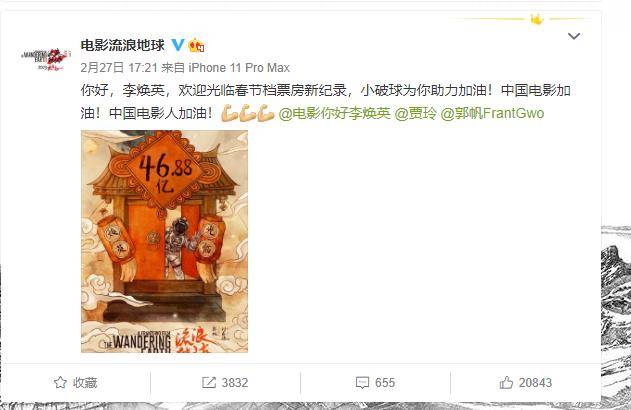Click the repost share icon
This screenshot has height=410, width=631.
tap(209, 383)
